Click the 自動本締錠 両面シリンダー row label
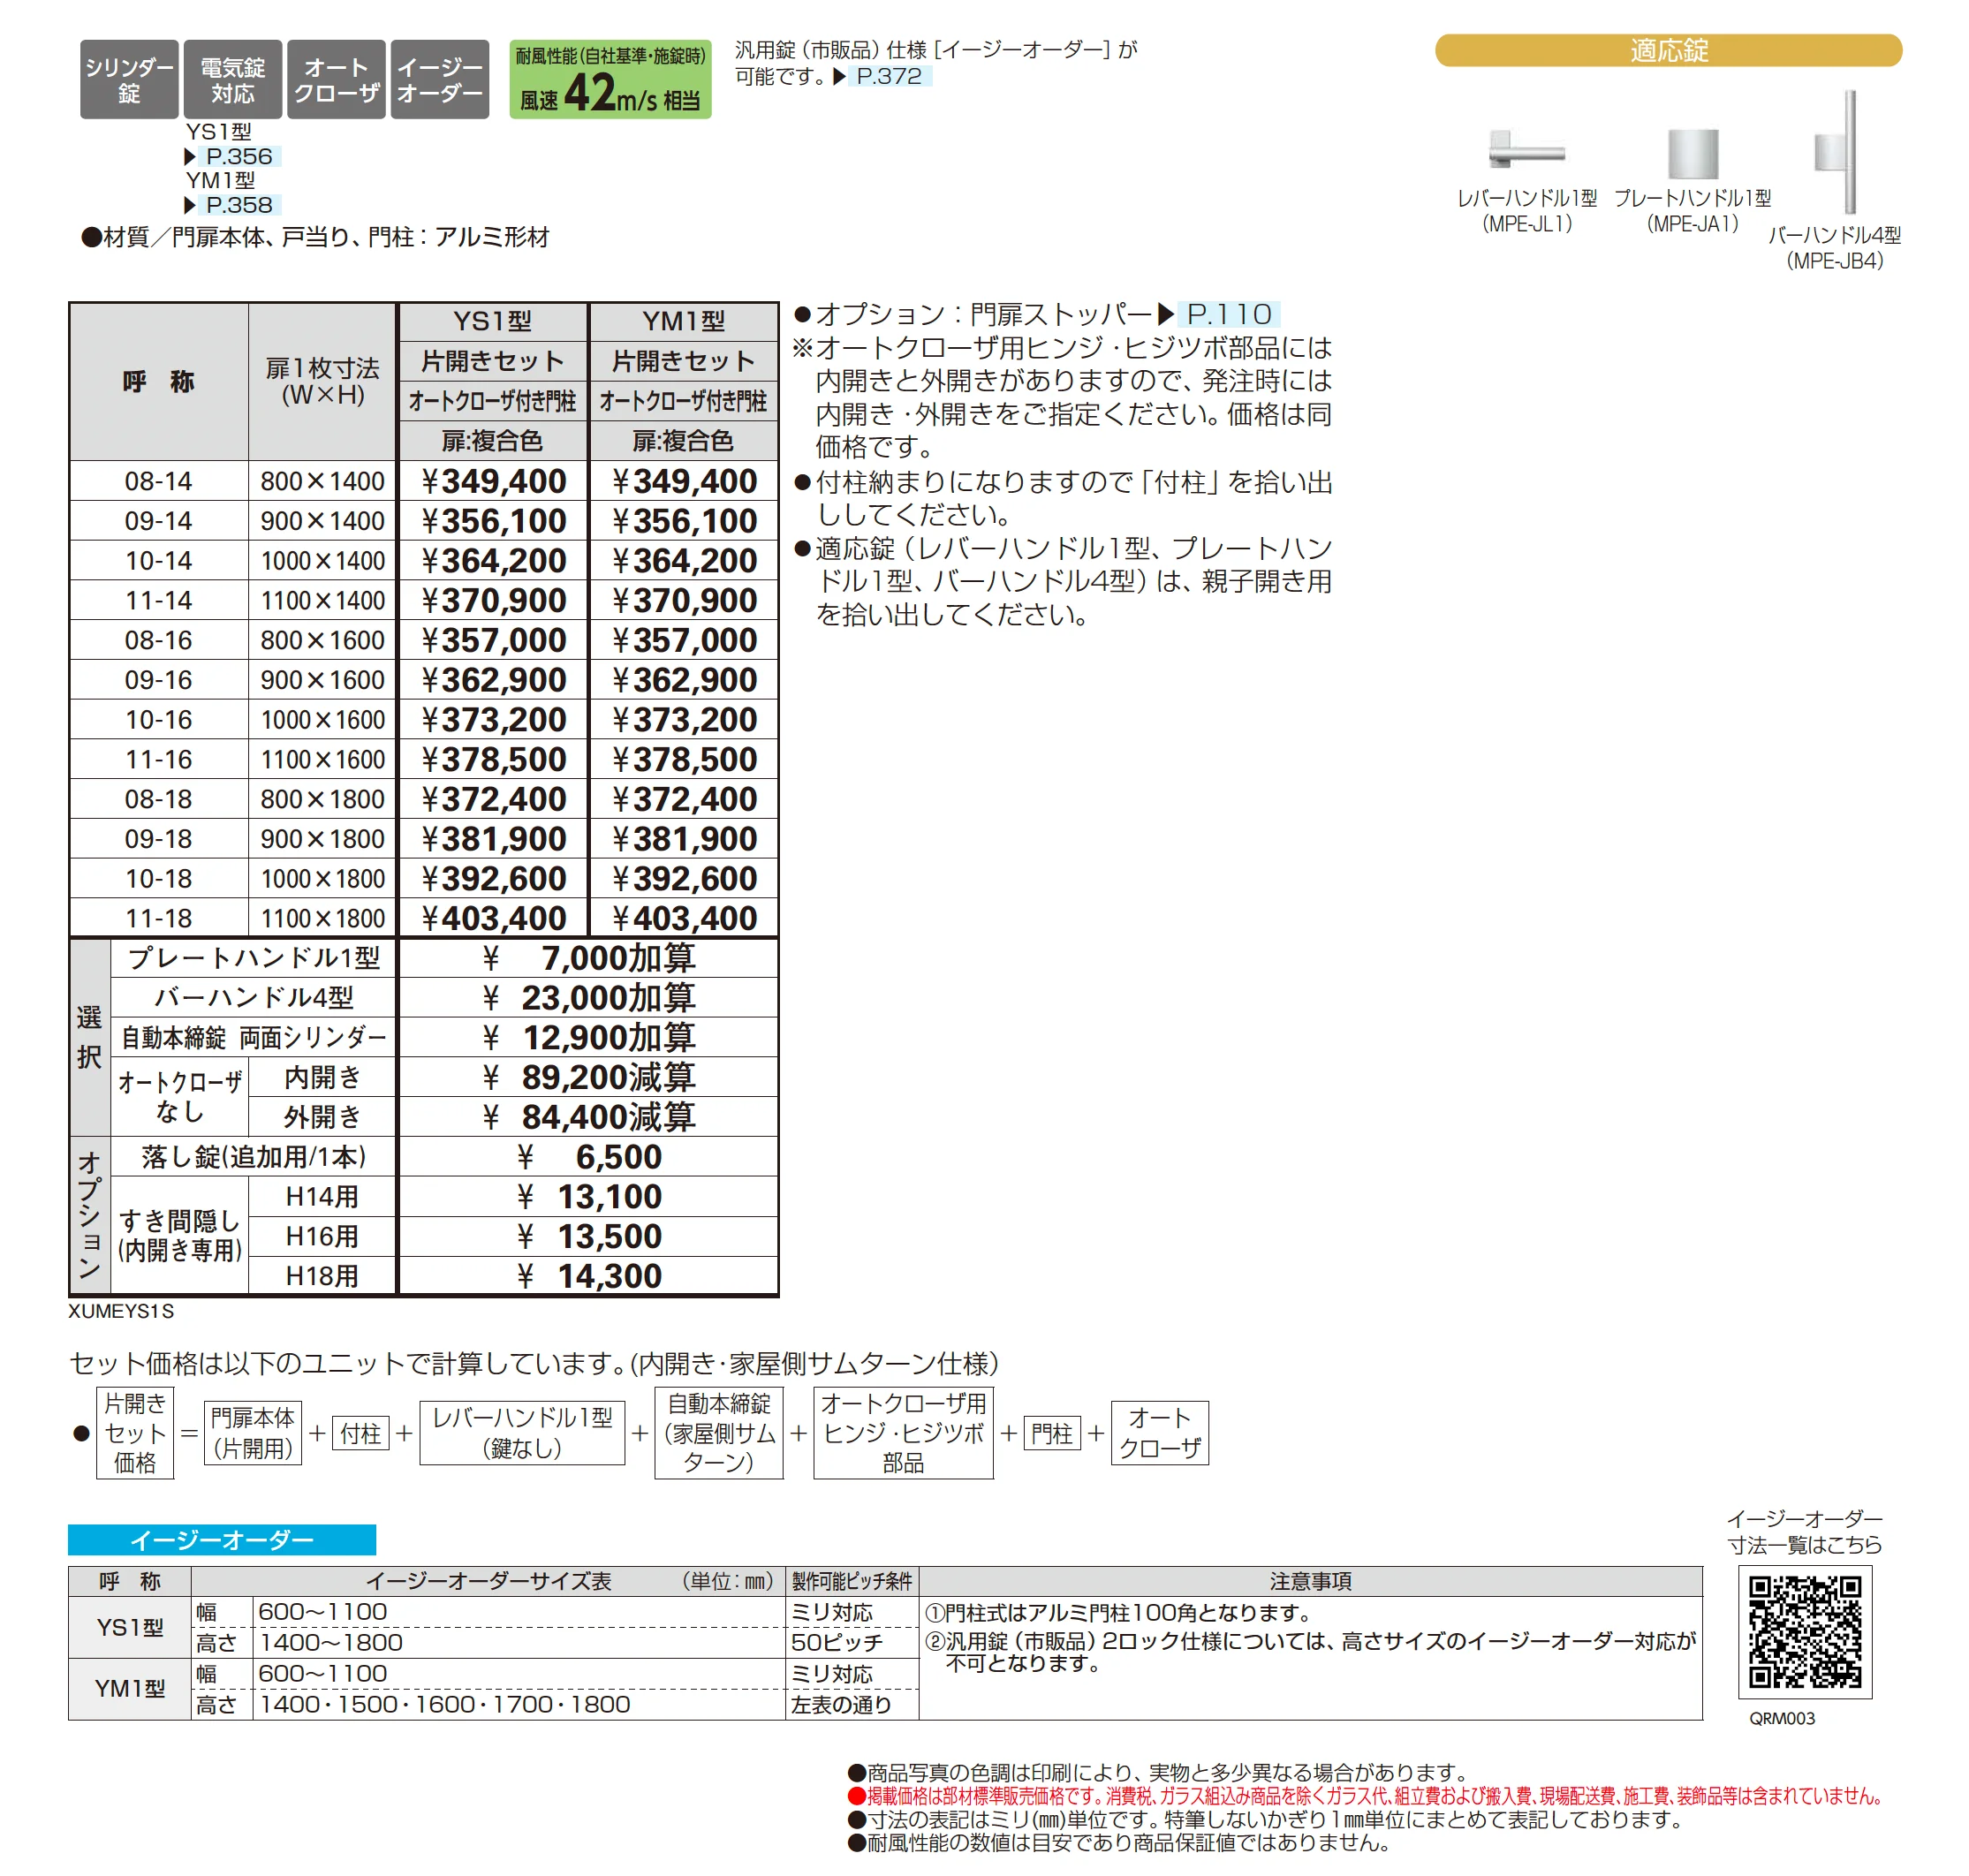This screenshot has width=1969, height=1876. click(254, 1037)
